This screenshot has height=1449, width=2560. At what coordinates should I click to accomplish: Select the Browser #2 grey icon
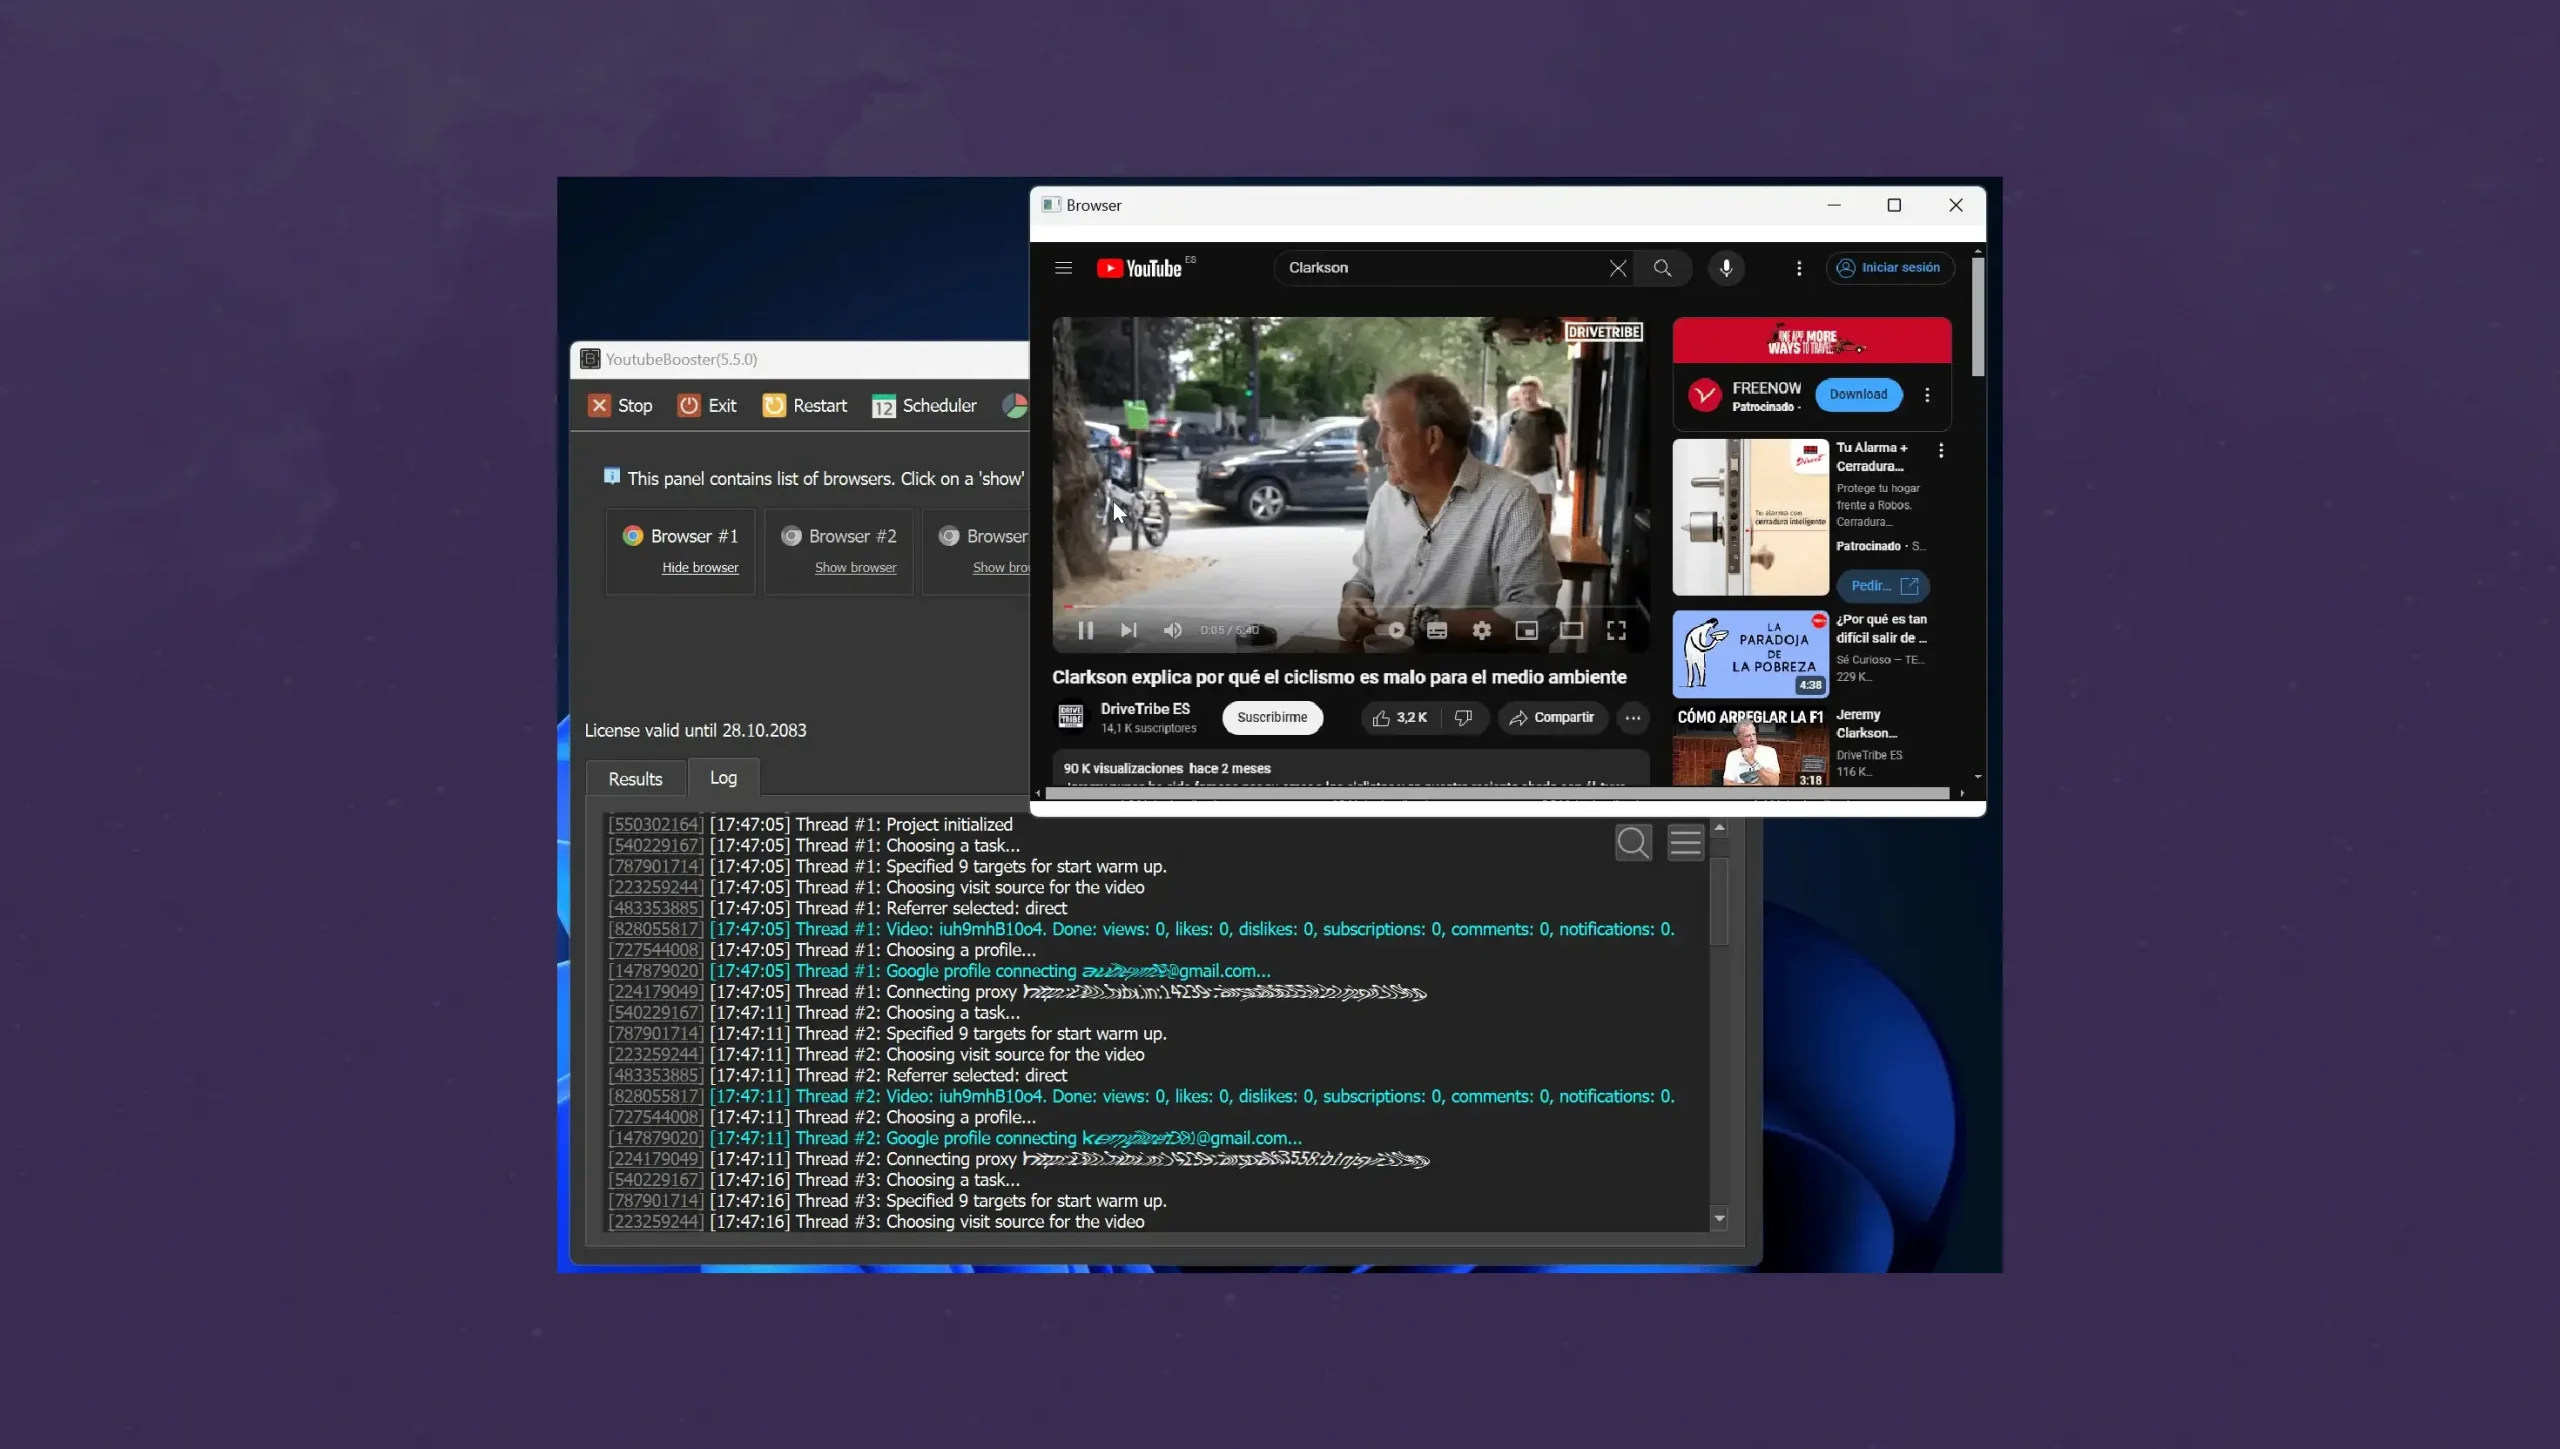pyautogui.click(x=791, y=536)
